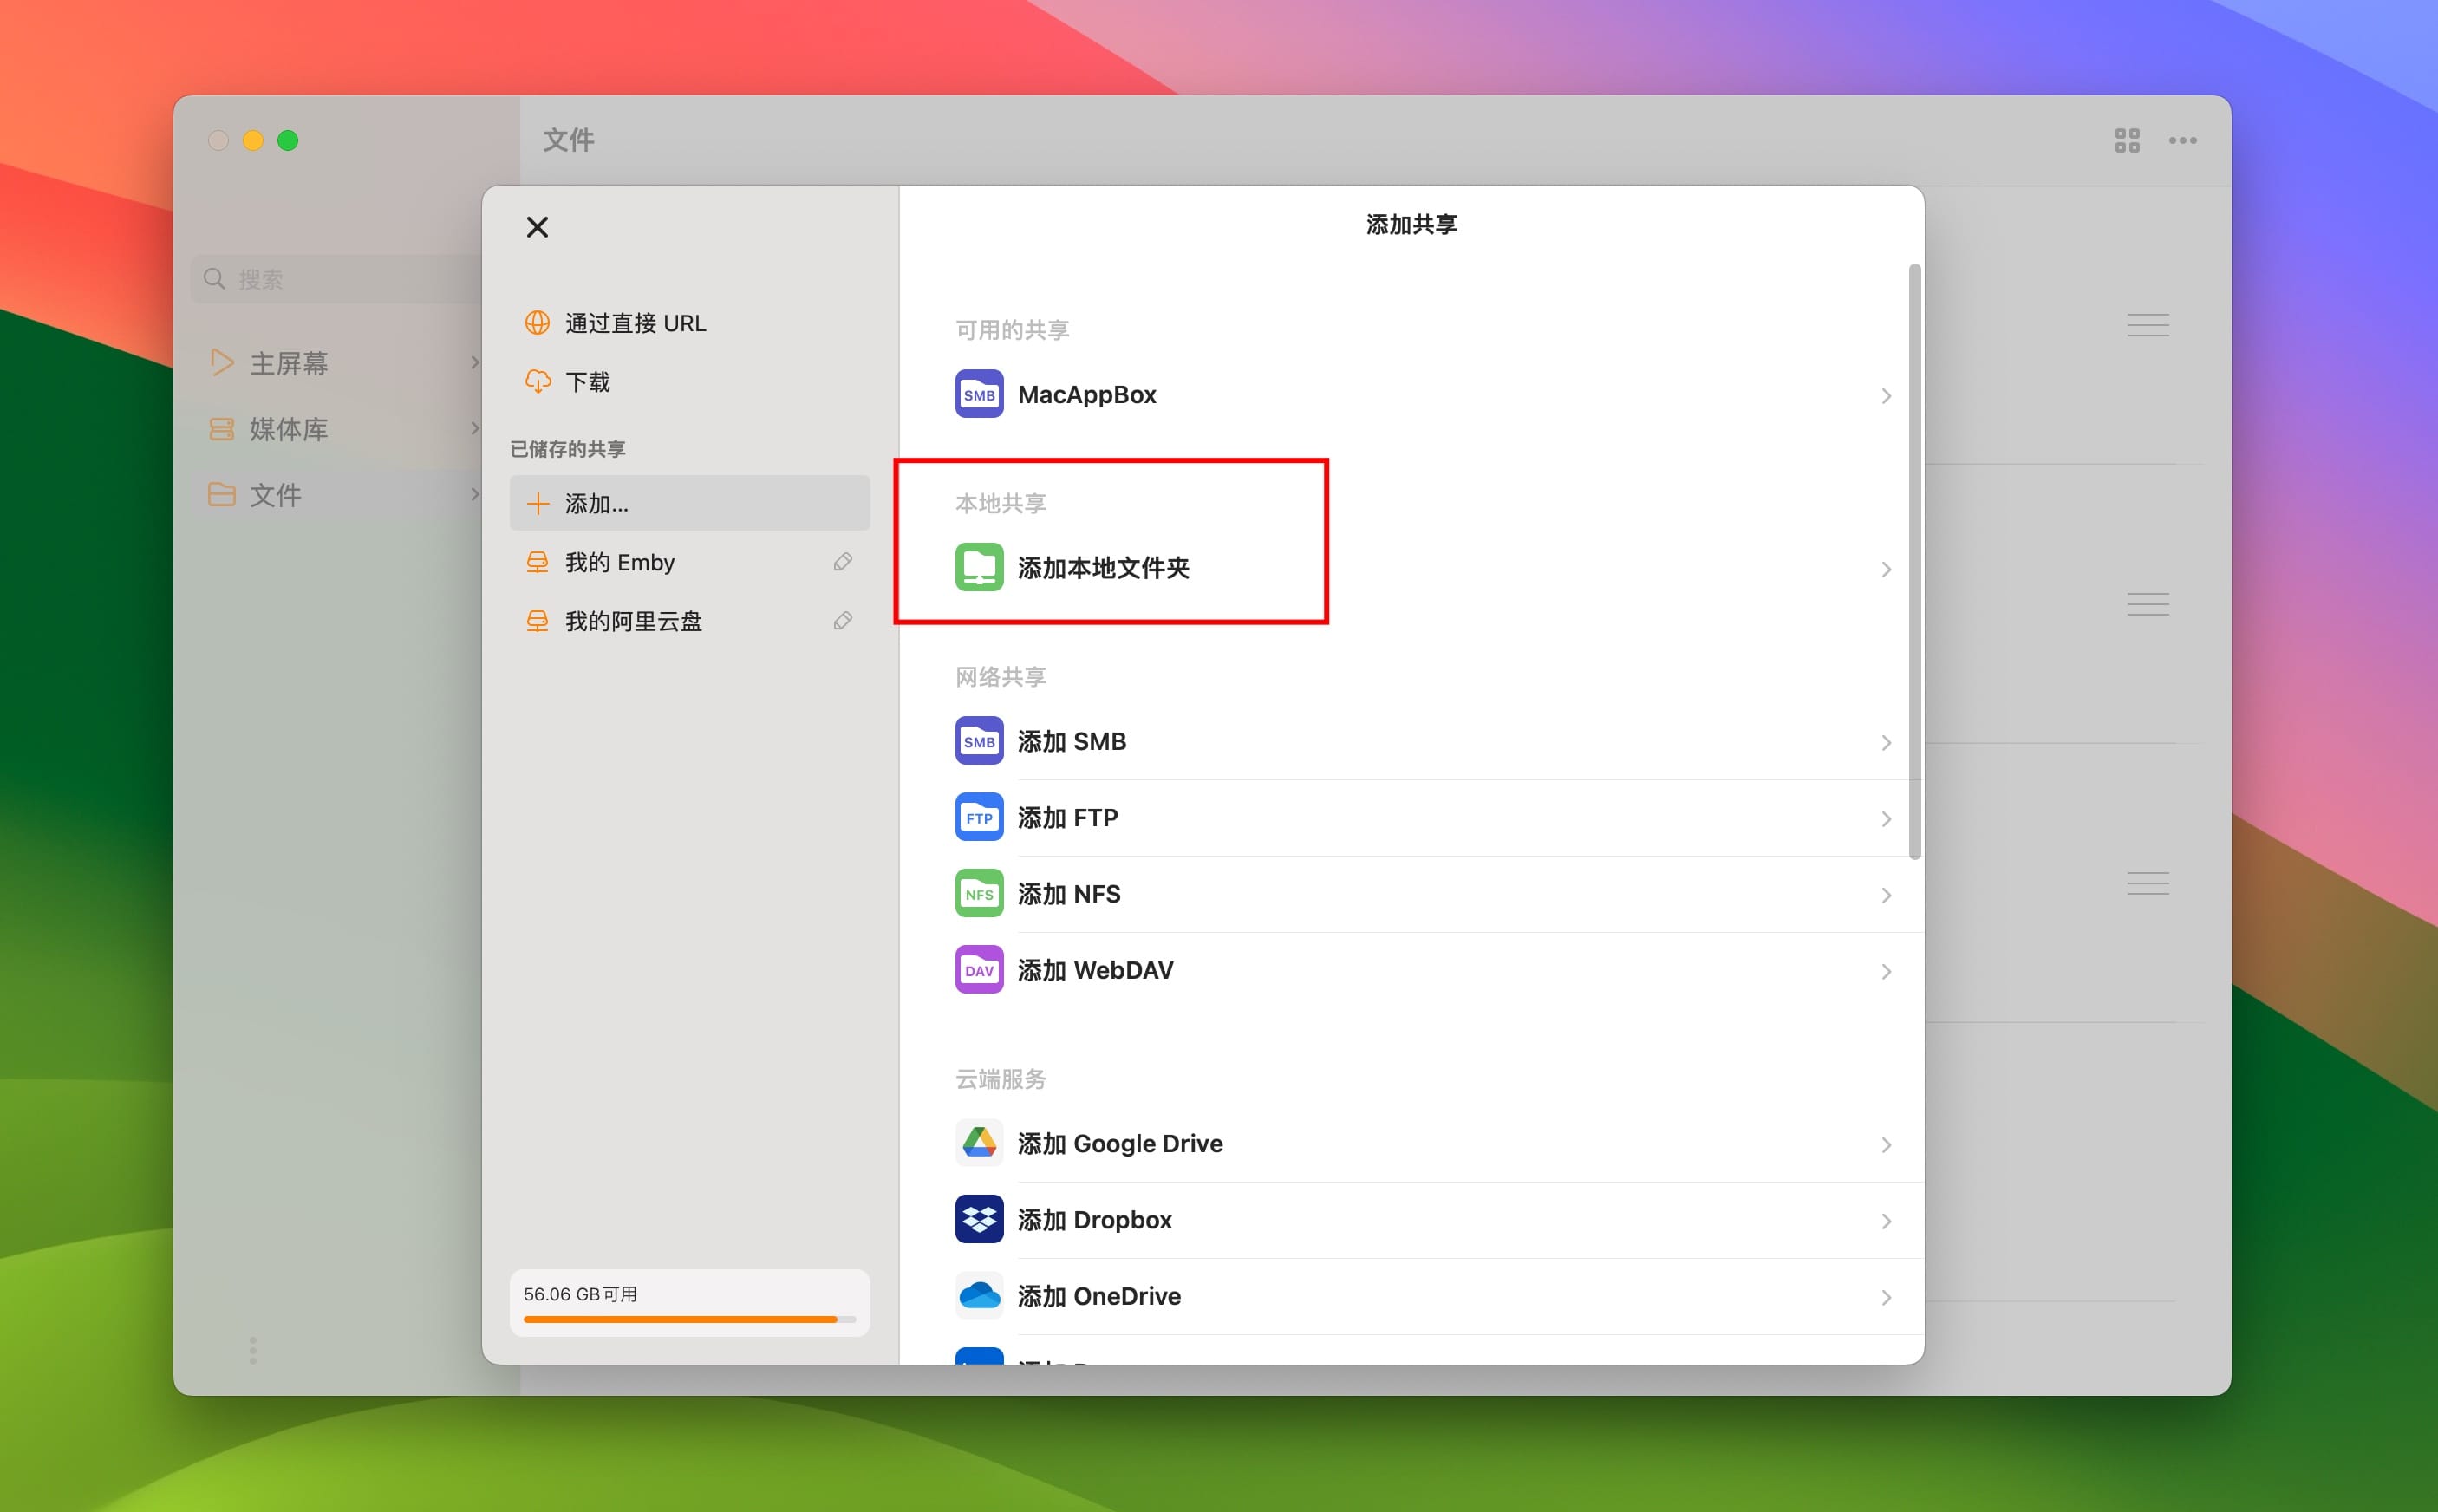
Task: Open the more options ellipsis in 文件 window
Action: (x=2183, y=140)
